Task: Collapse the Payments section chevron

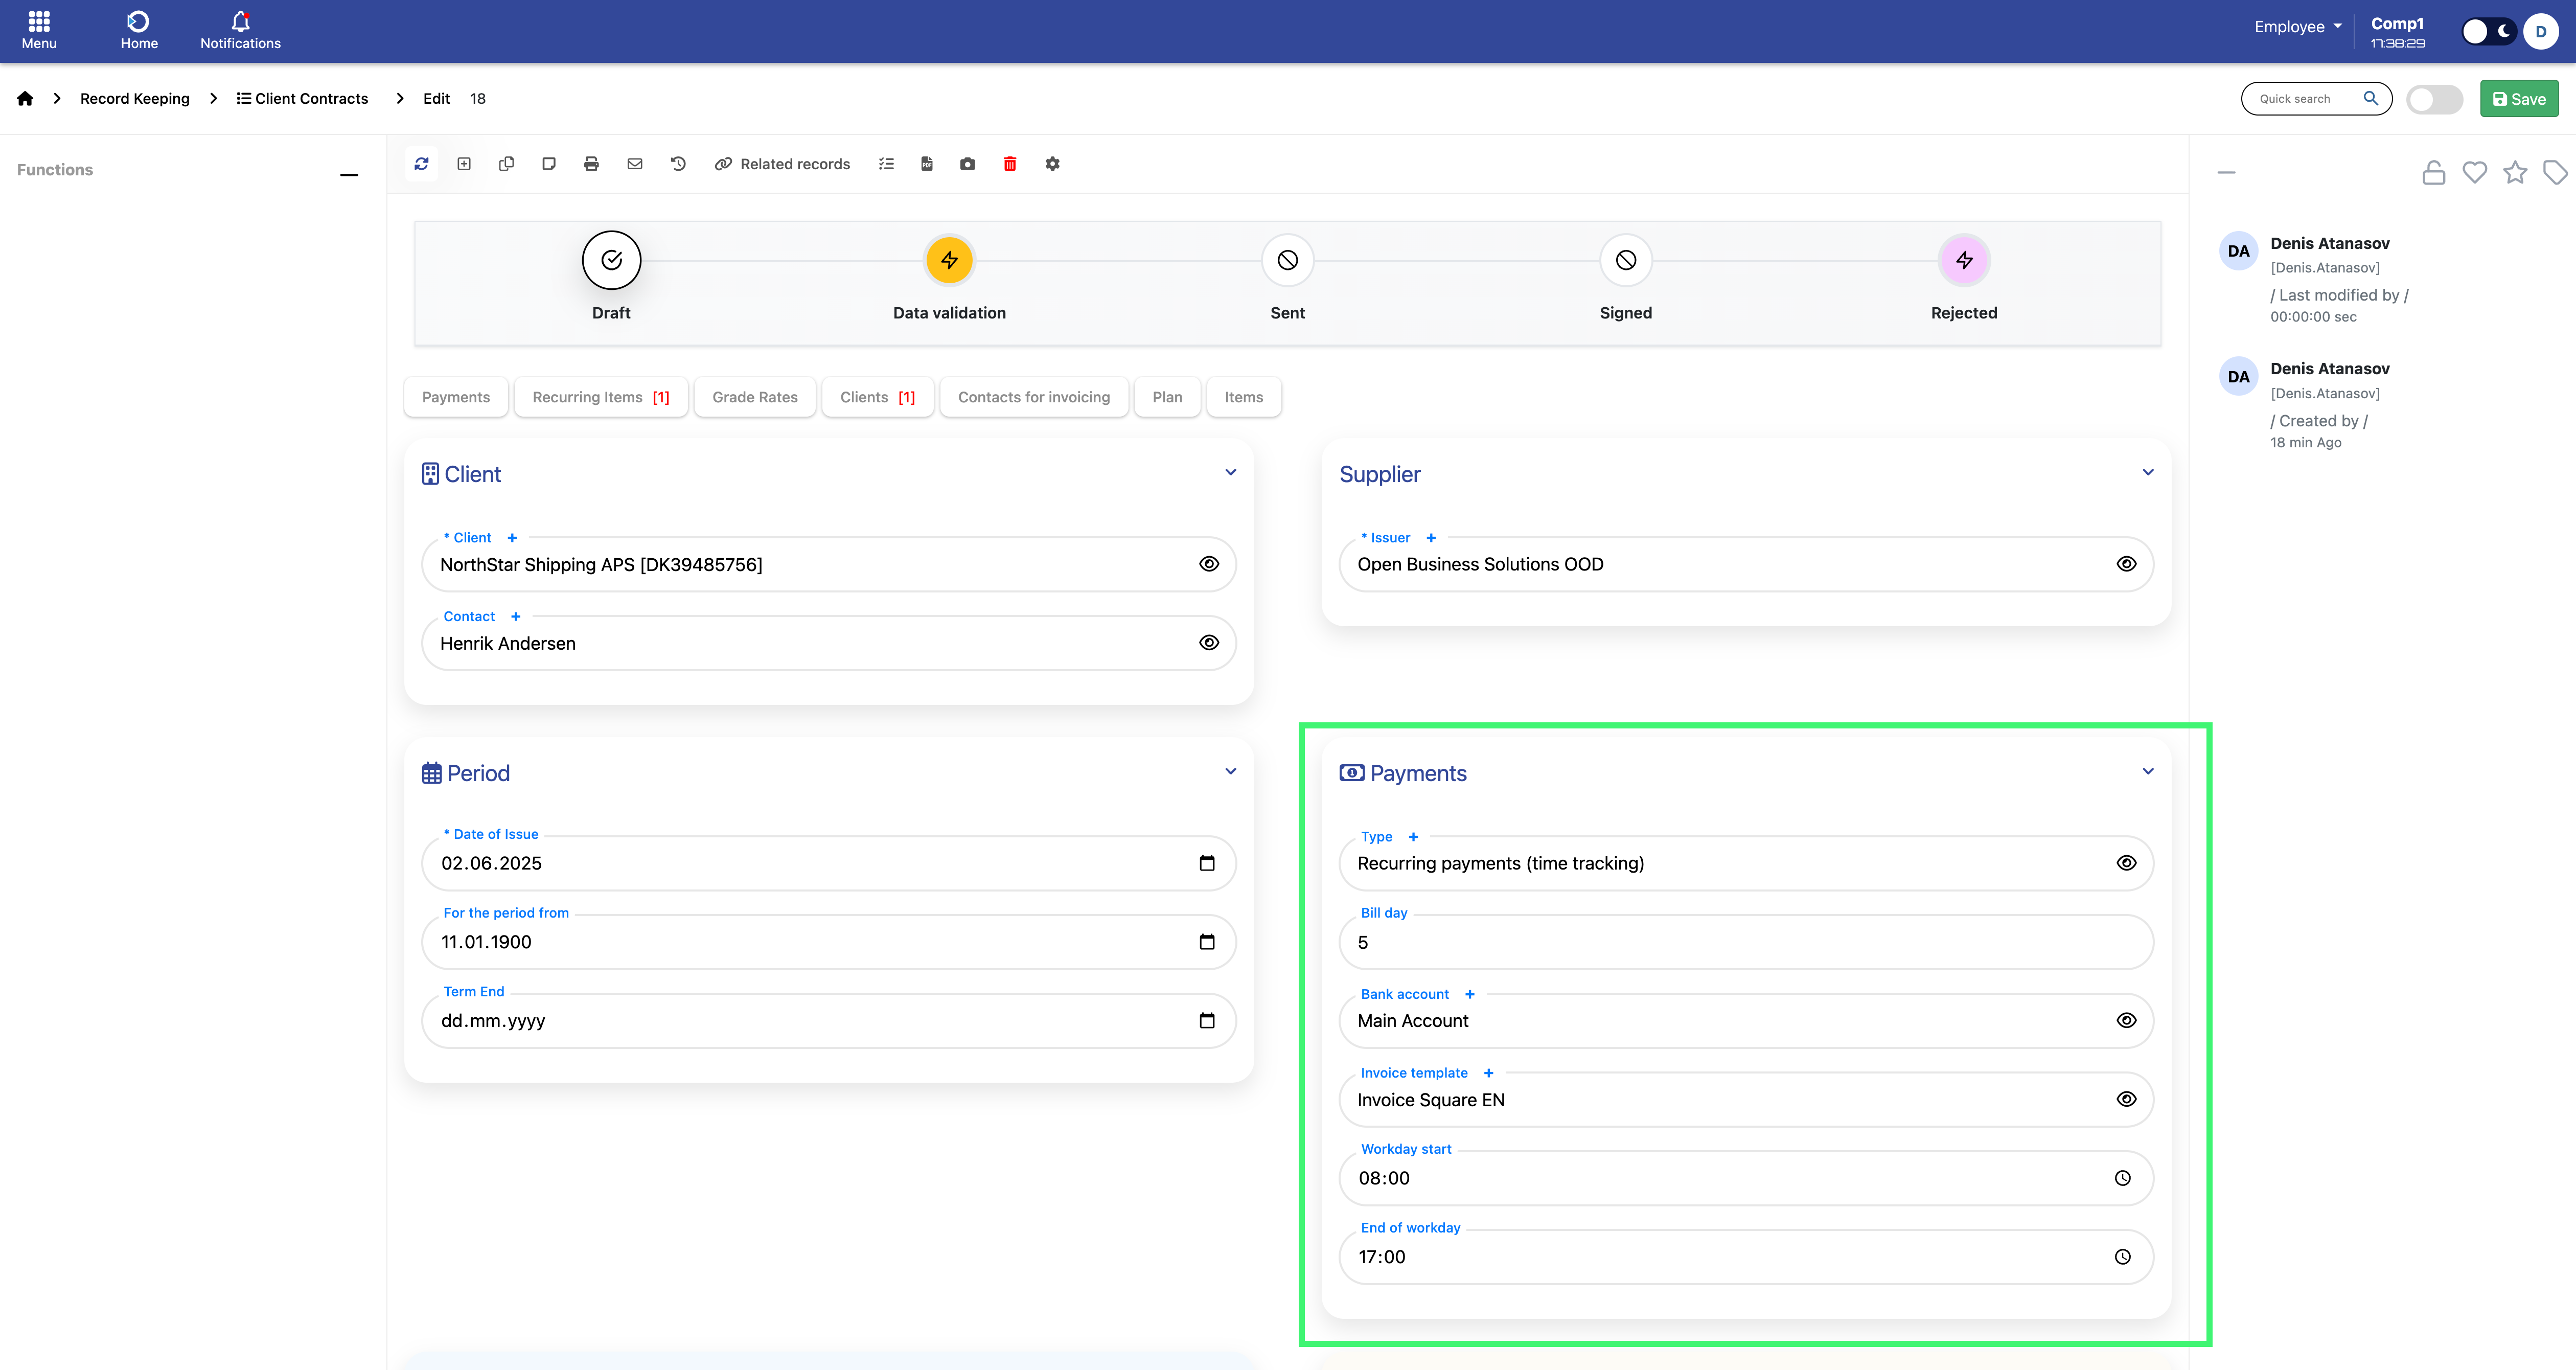Action: click(2148, 771)
